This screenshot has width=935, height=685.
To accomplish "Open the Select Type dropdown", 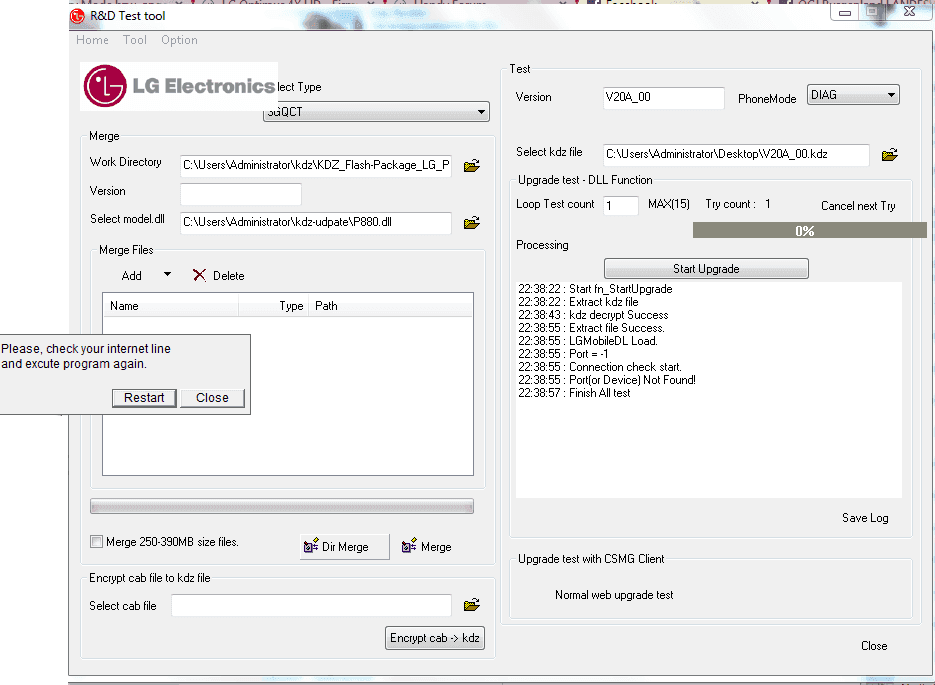I will 376,111.
